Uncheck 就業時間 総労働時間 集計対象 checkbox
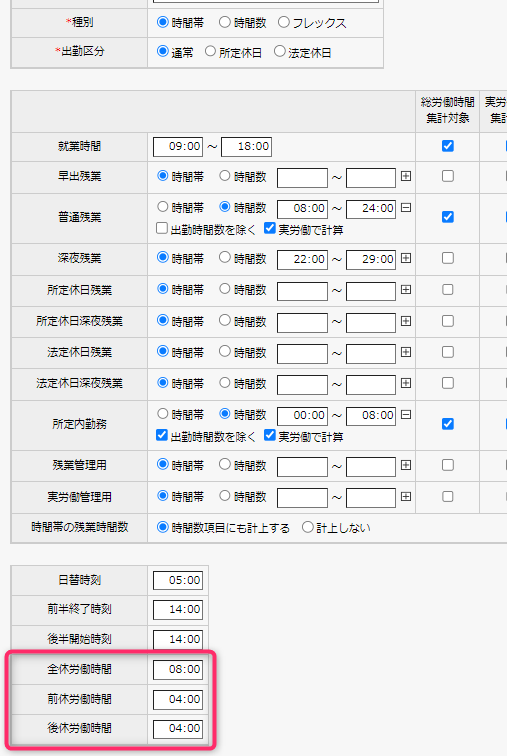507x756 pixels. 448,146
